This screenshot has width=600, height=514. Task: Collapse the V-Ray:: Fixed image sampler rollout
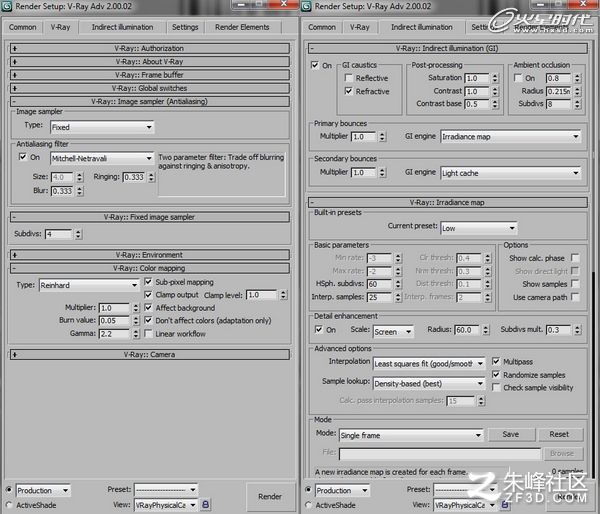(x=149, y=217)
